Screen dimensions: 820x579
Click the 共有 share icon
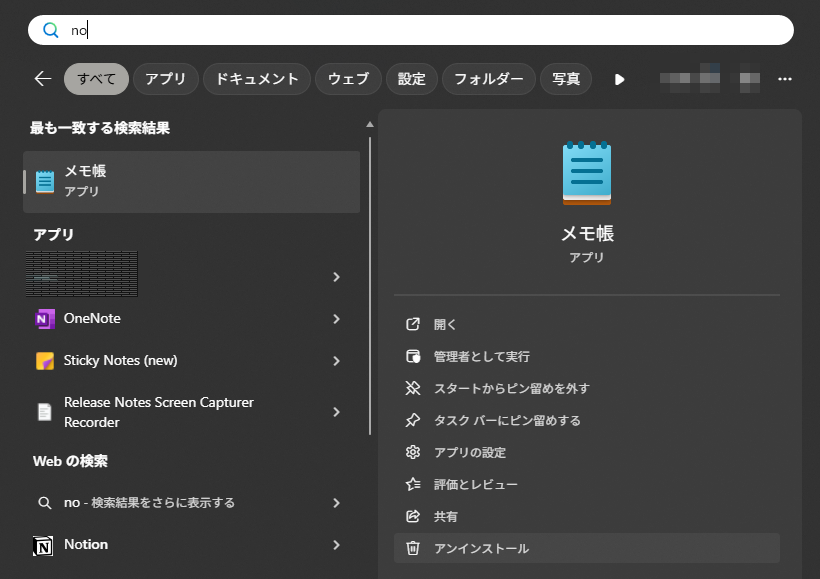coord(412,516)
